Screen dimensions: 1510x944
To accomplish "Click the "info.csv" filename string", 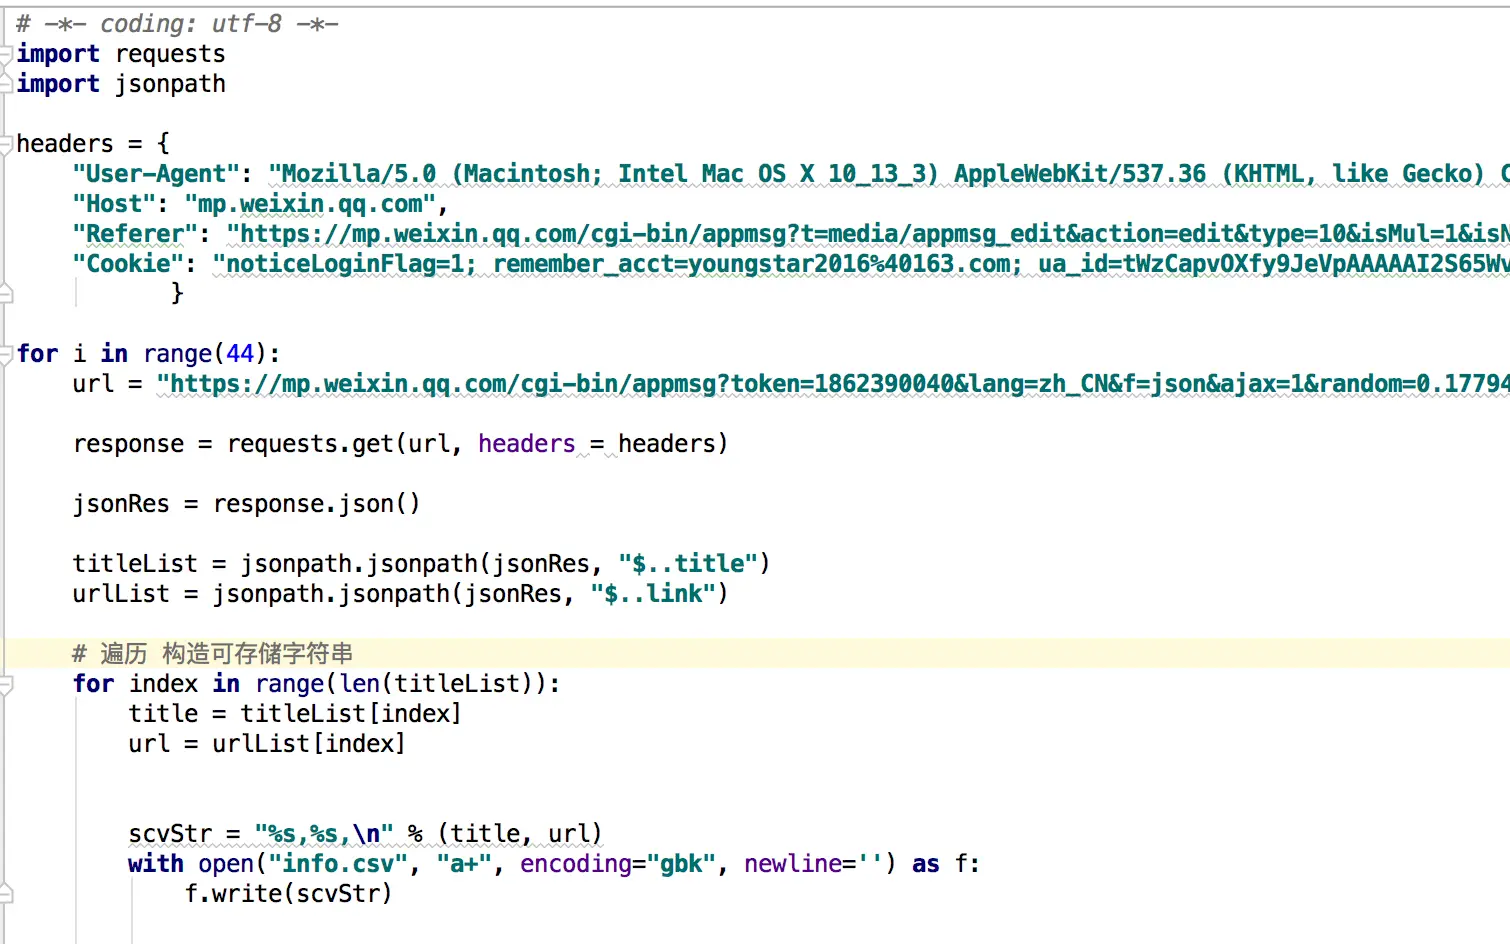I will (x=338, y=864).
